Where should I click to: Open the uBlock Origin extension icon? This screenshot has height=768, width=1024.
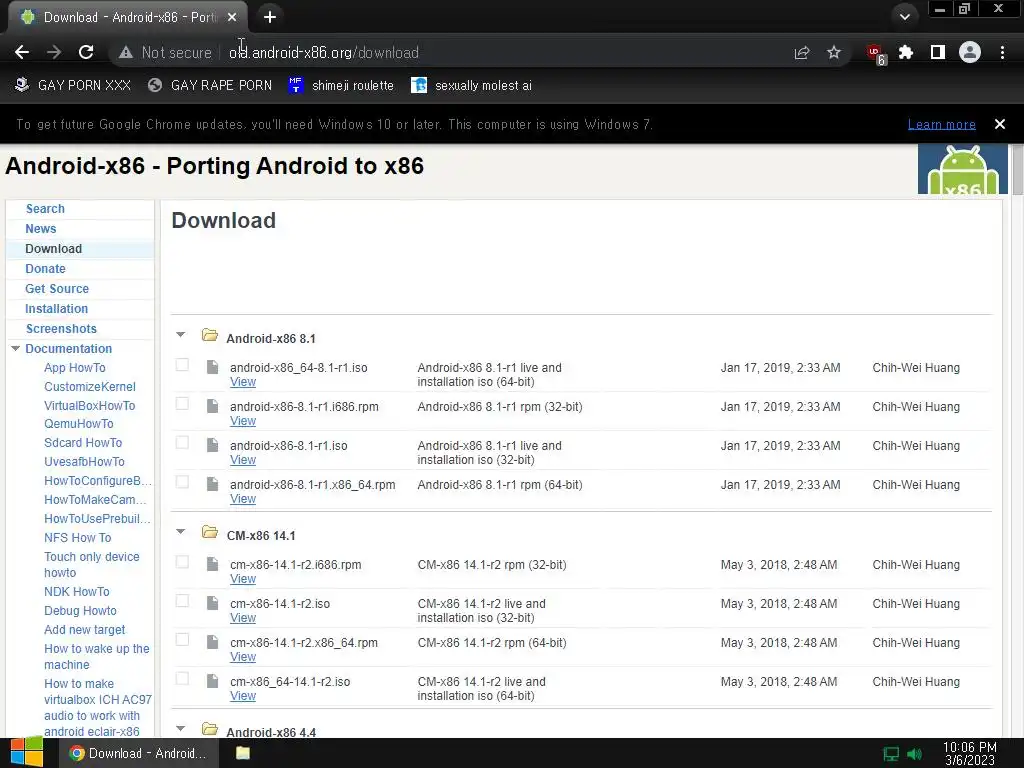[876, 54]
